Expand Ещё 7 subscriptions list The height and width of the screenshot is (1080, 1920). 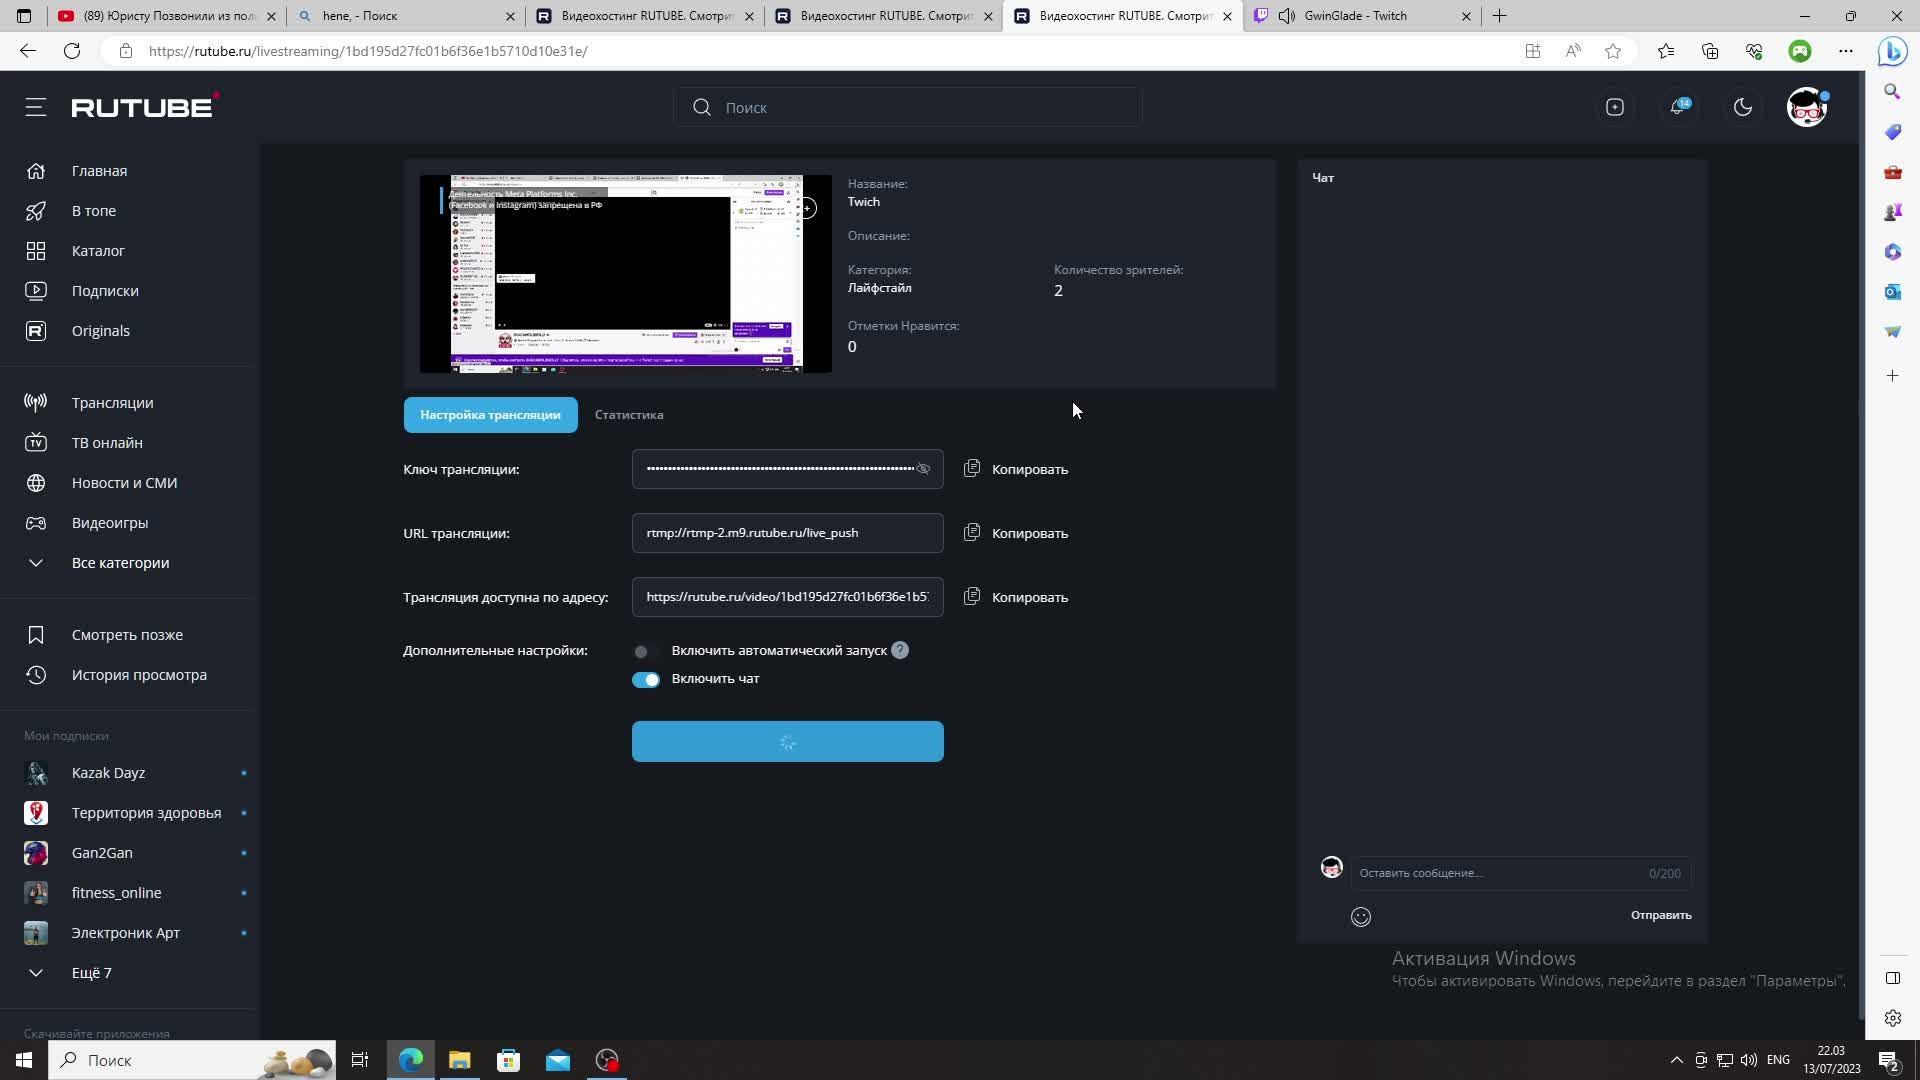pos(91,973)
